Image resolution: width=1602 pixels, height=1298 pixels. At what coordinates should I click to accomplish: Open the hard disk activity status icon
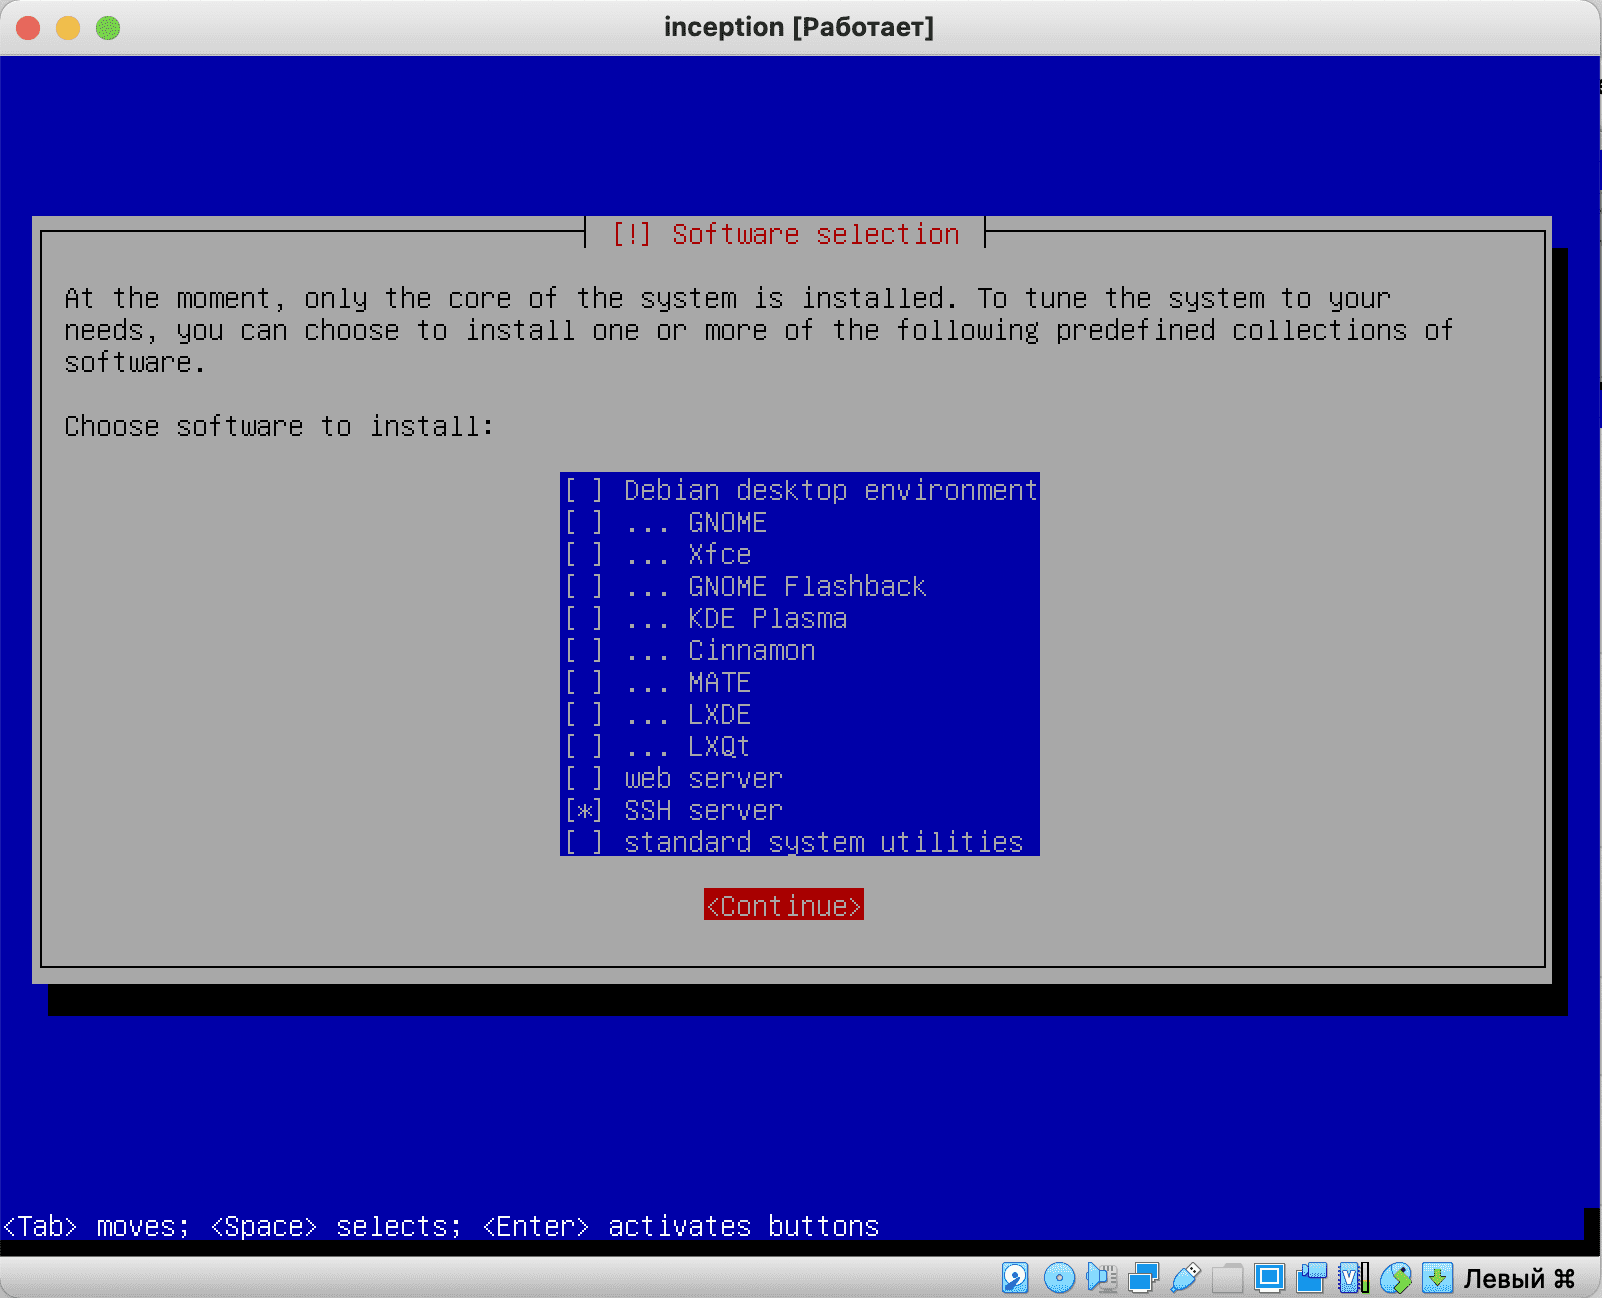[1015, 1277]
